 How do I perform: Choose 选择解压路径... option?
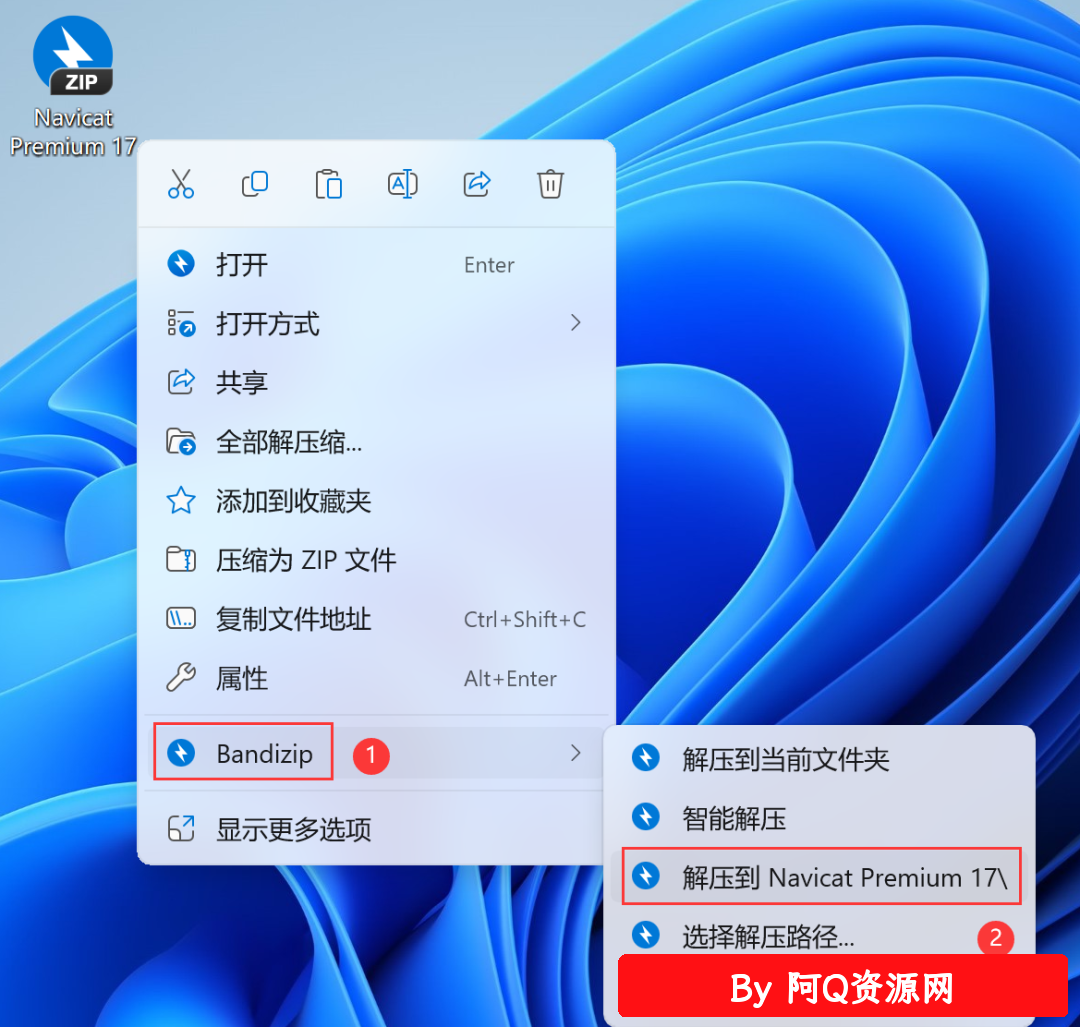[819, 936]
